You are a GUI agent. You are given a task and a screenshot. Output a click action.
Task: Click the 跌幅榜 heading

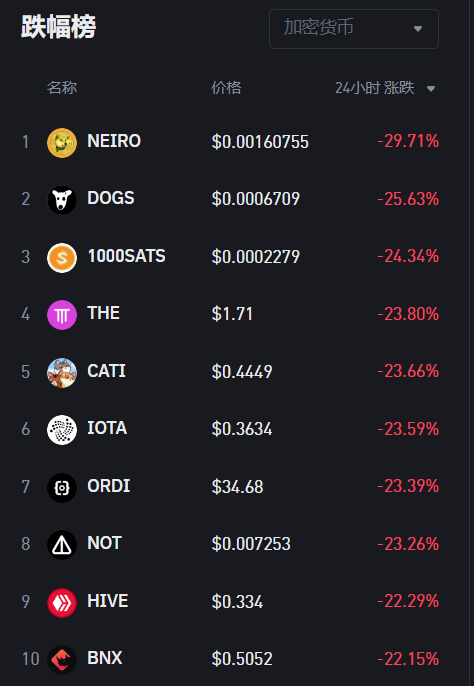point(59,27)
